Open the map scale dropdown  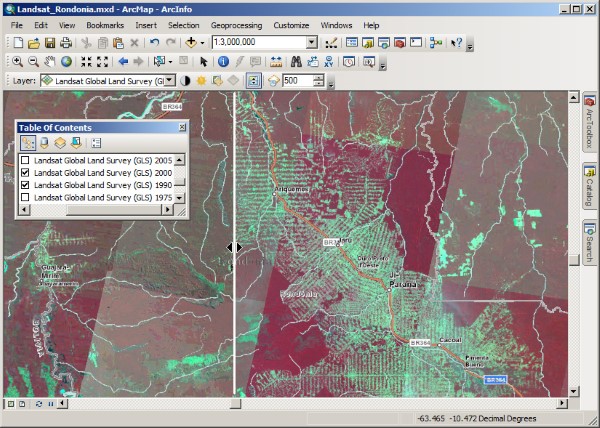[312, 42]
